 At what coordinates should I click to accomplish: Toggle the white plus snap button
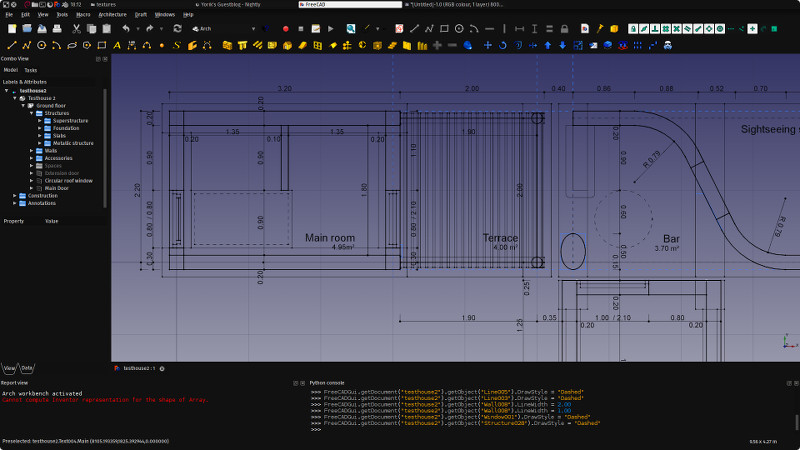pyautogui.click(x=752, y=29)
